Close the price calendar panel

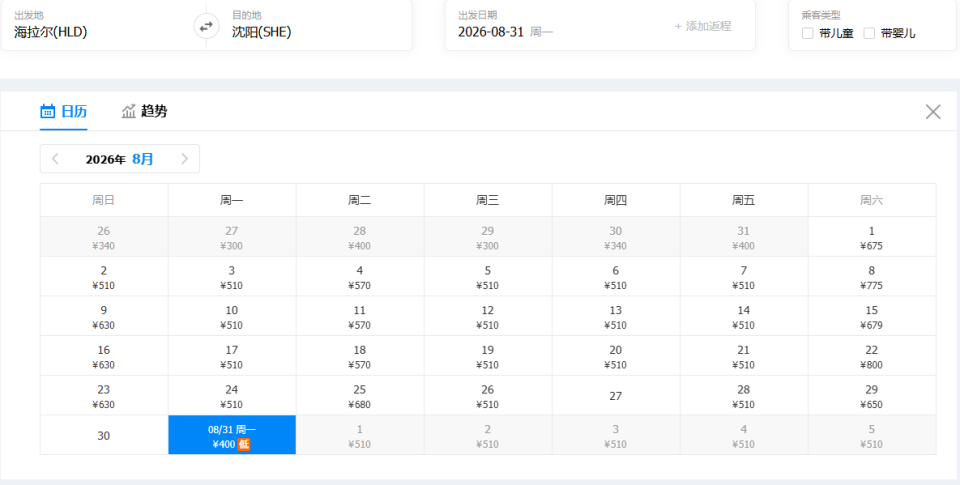(933, 111)
